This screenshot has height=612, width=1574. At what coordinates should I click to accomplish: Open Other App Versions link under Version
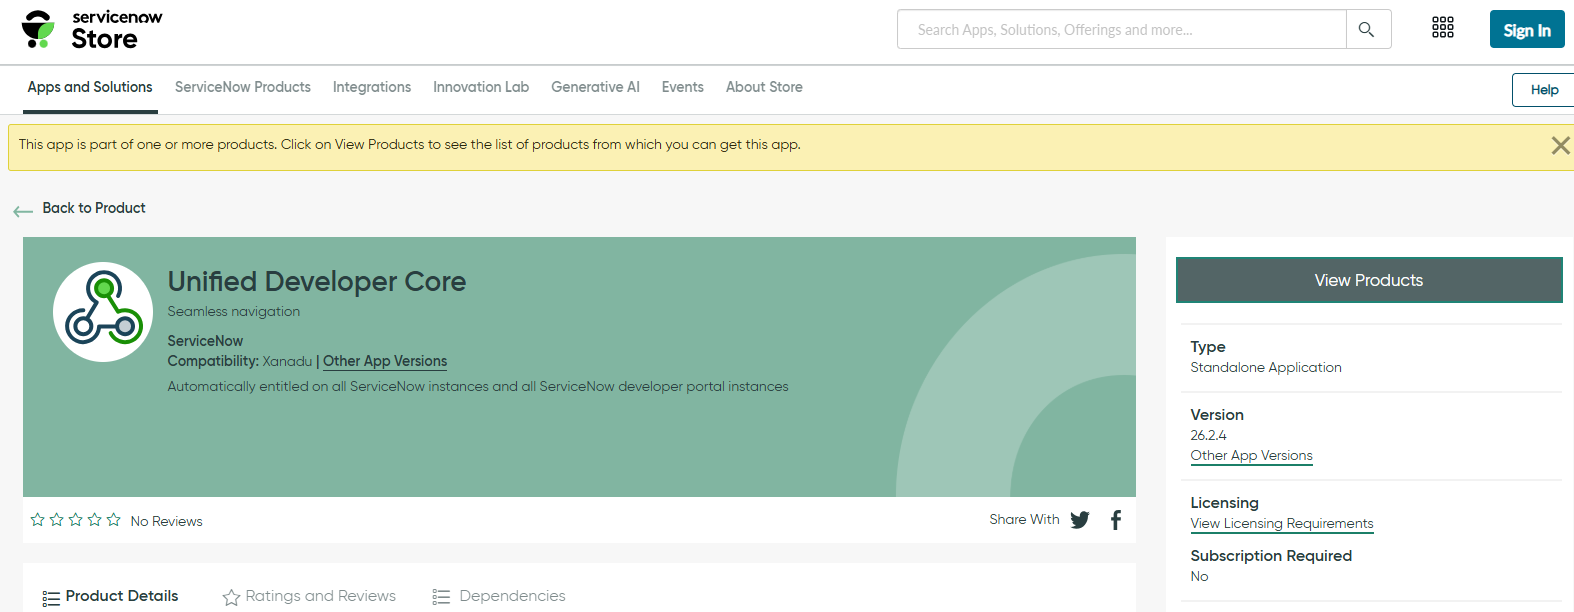1251,455
